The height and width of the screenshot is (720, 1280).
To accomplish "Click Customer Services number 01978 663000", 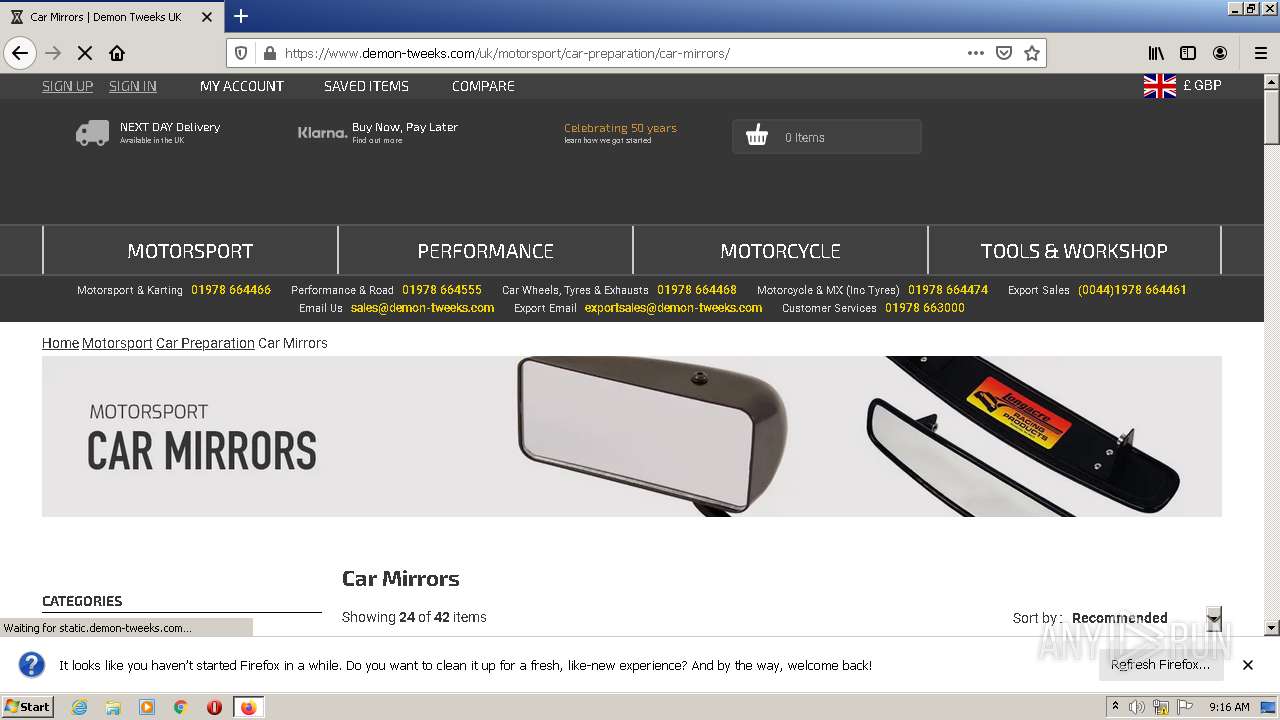I will click(x=925, y=308).
